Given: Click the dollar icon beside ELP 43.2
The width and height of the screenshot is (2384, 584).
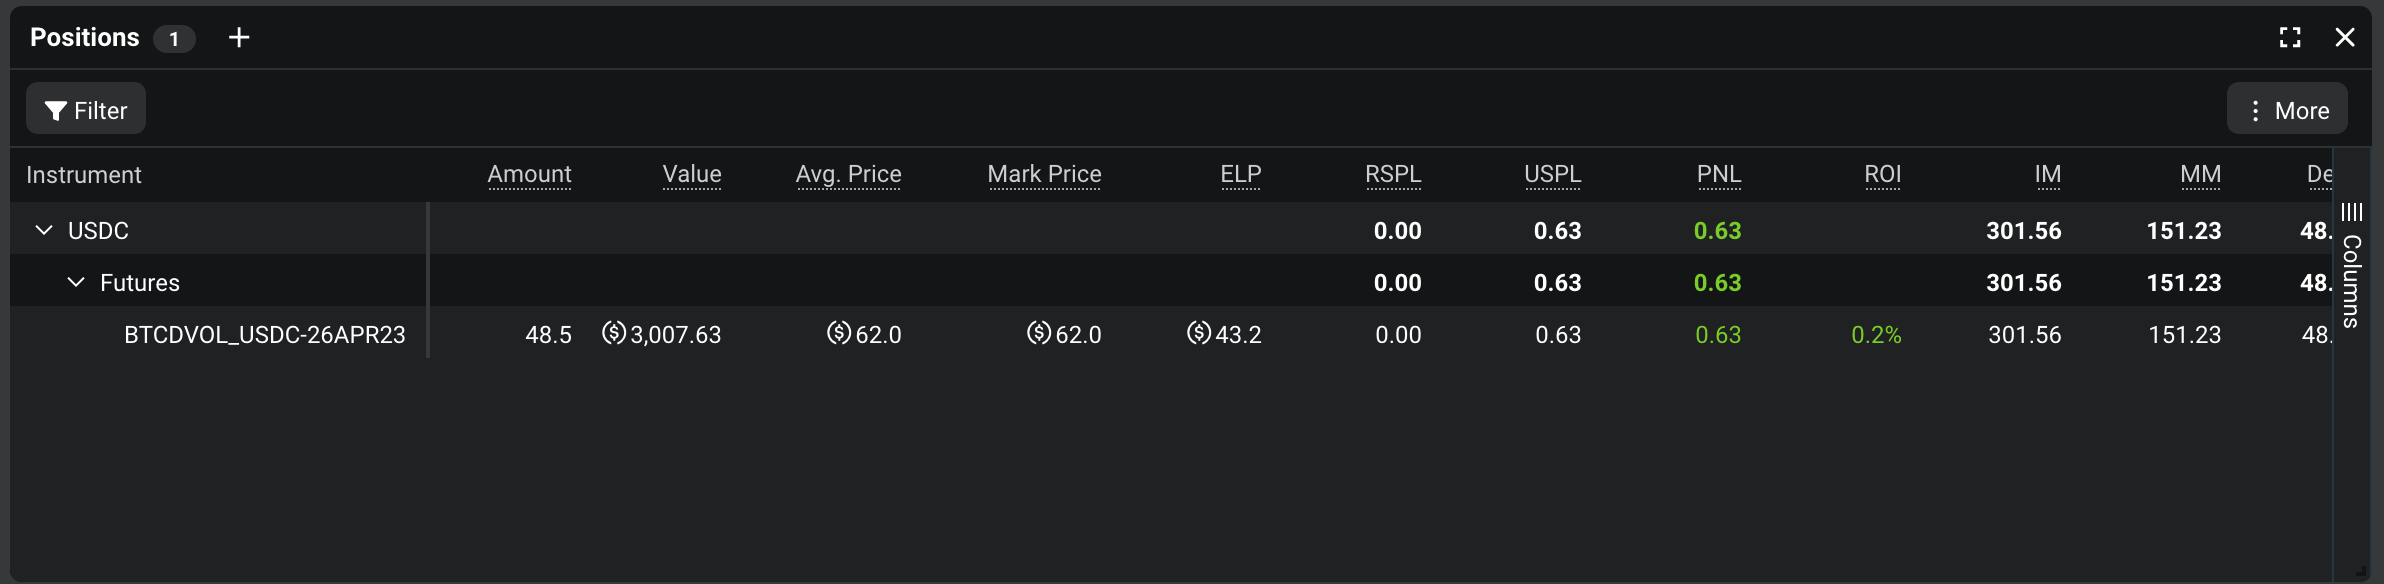Looking at the screenshot, I should click(1199, 333).
